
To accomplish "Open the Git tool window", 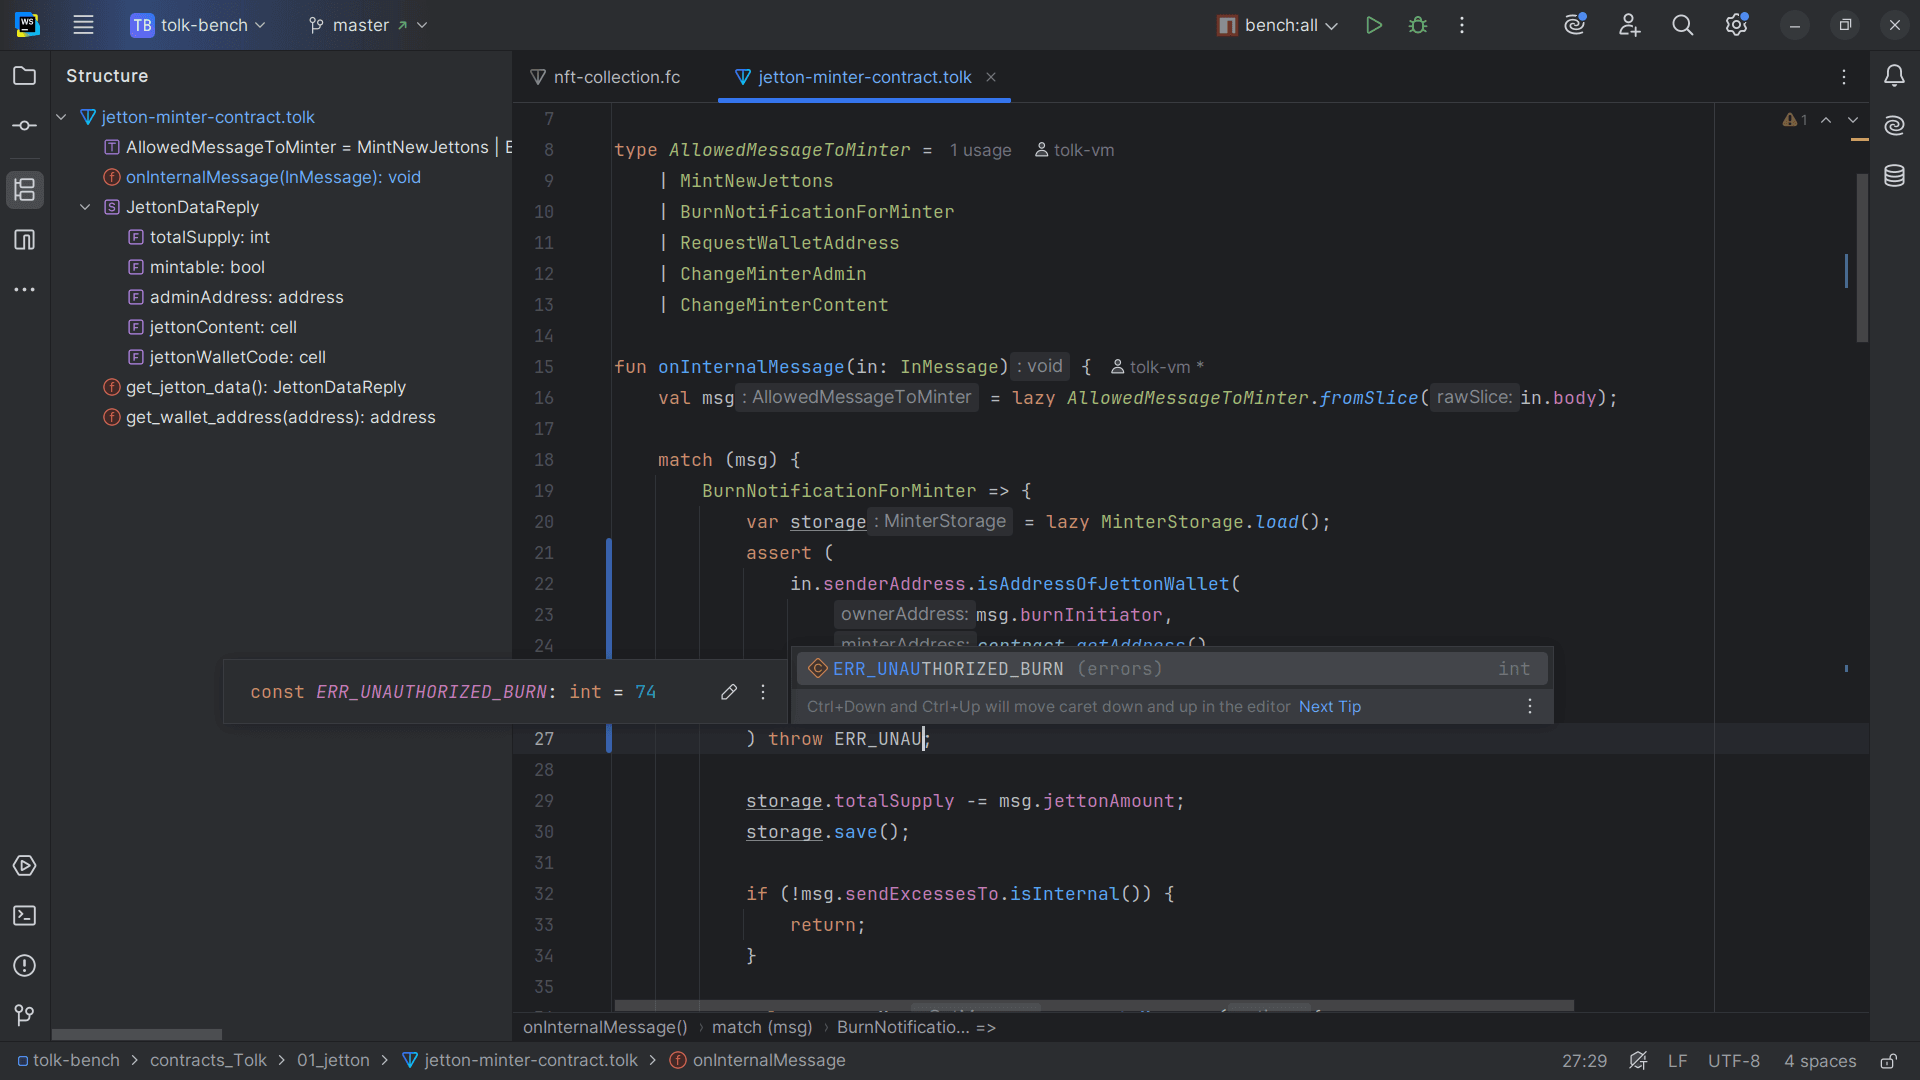I will [25, 1016].
